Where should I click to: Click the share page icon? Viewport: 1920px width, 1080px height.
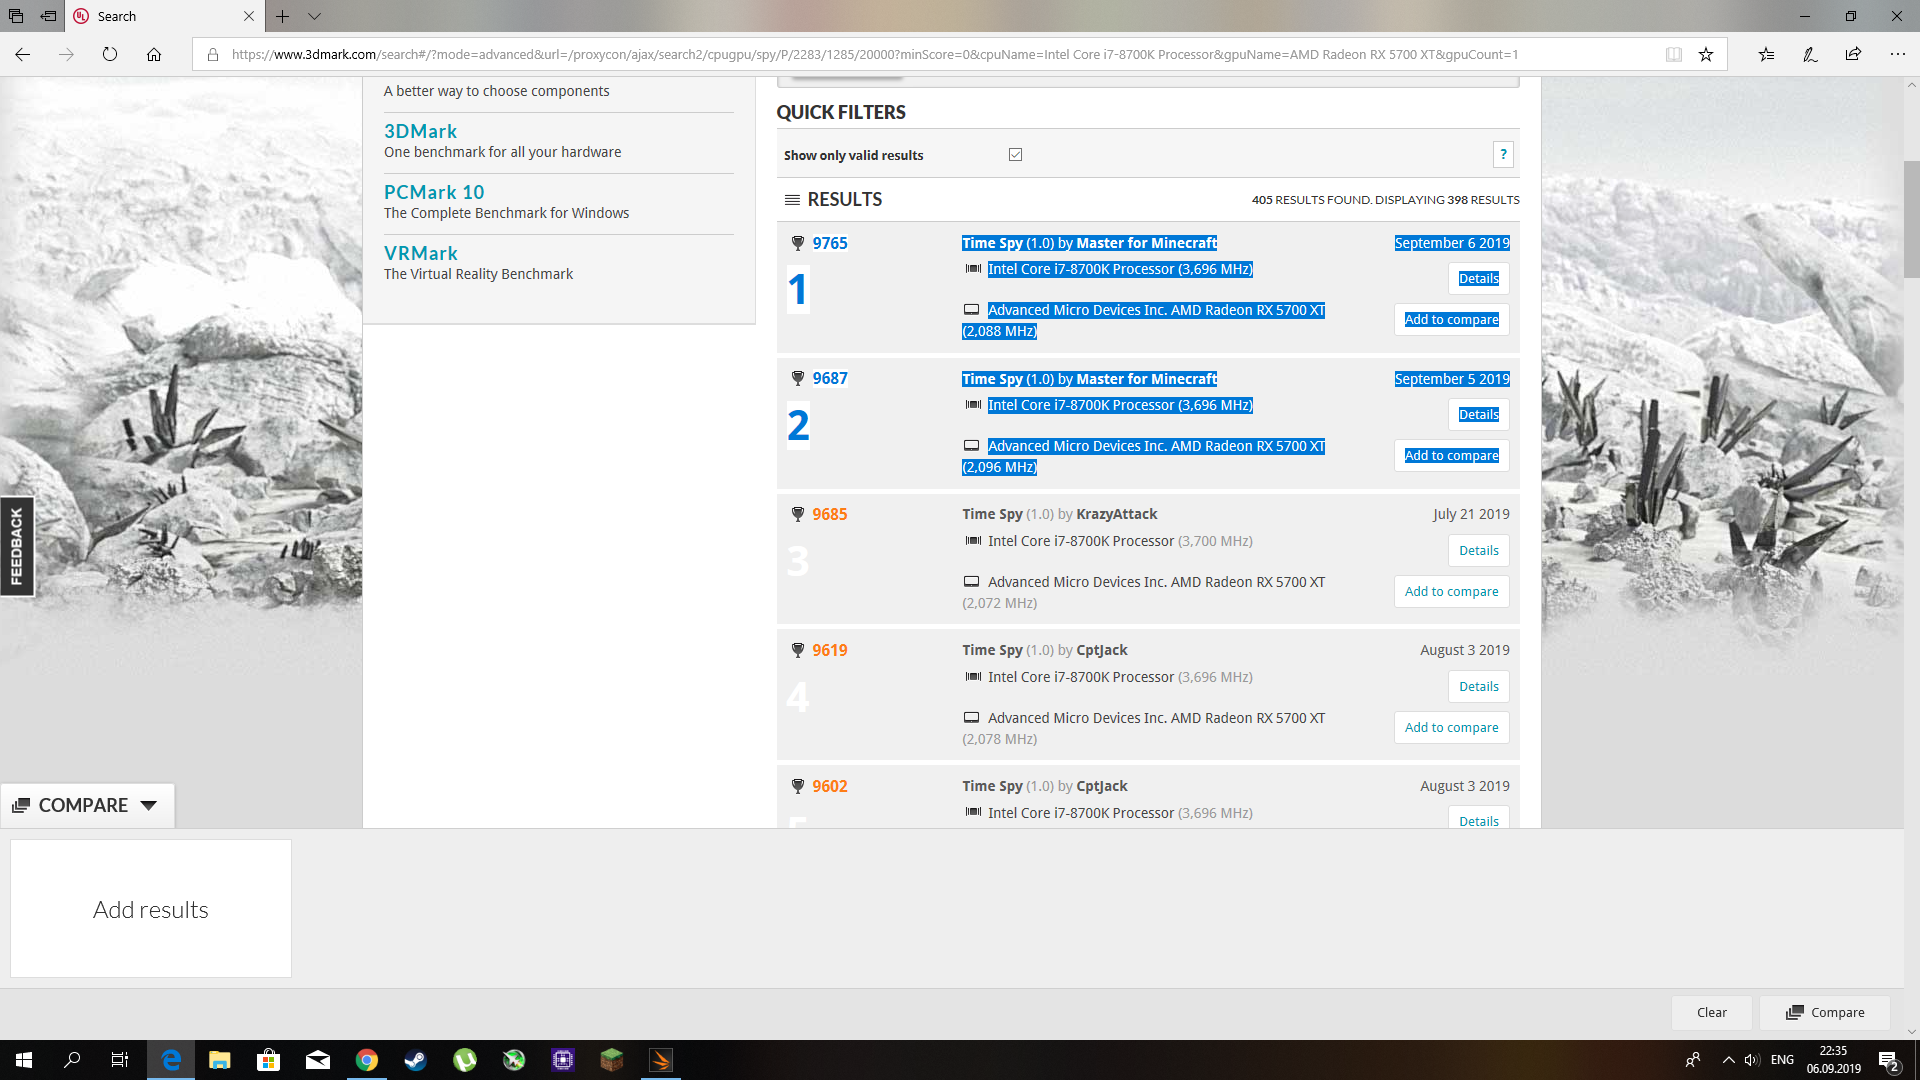pos(1853,55)
